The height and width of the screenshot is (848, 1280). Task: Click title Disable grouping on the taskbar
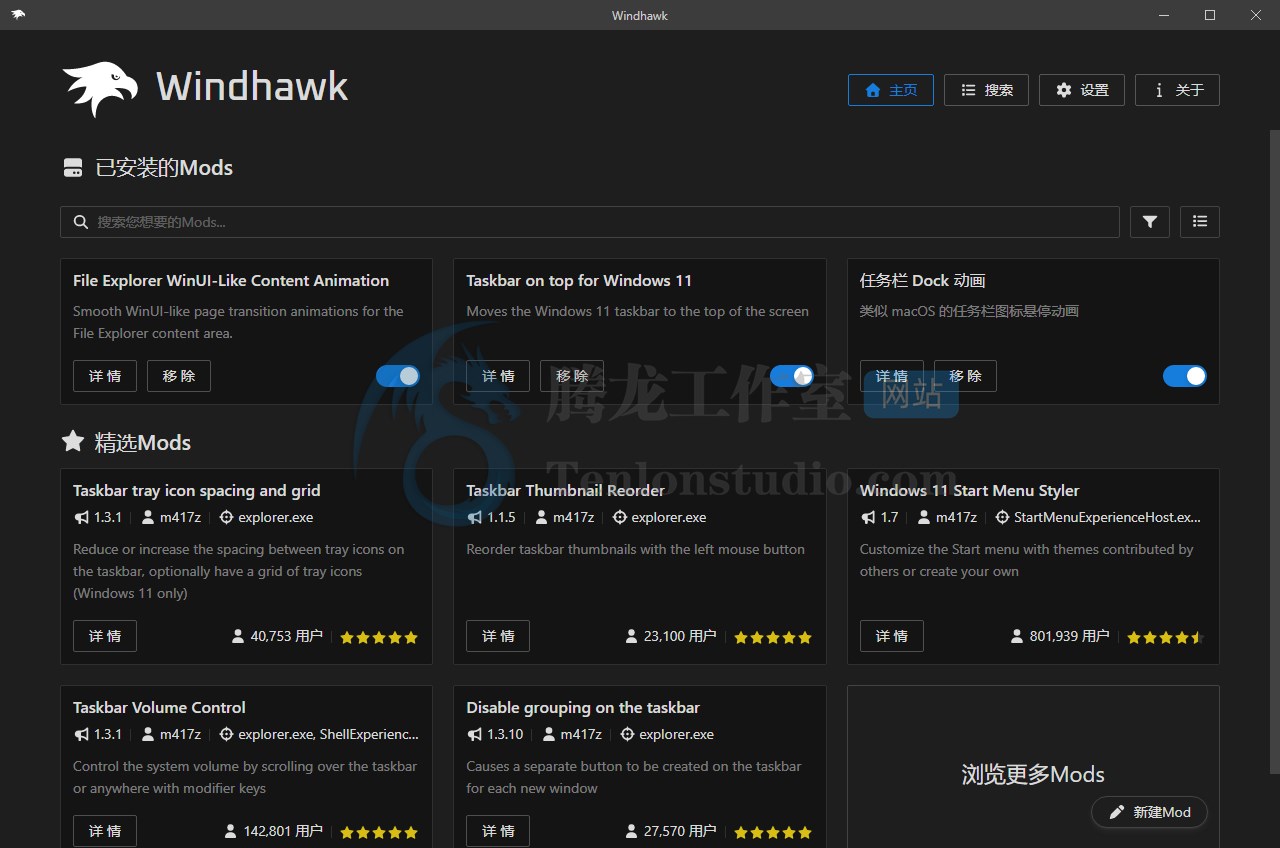(583, 707)
